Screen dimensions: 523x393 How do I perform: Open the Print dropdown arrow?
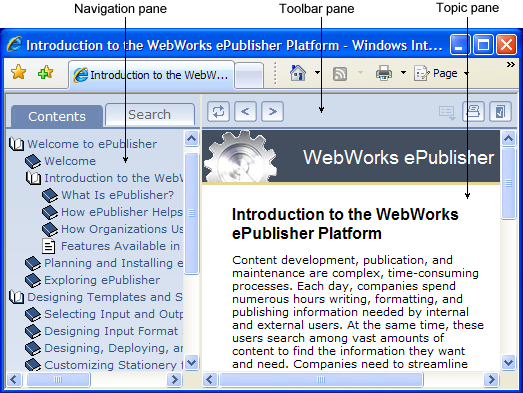click(403, 72)
